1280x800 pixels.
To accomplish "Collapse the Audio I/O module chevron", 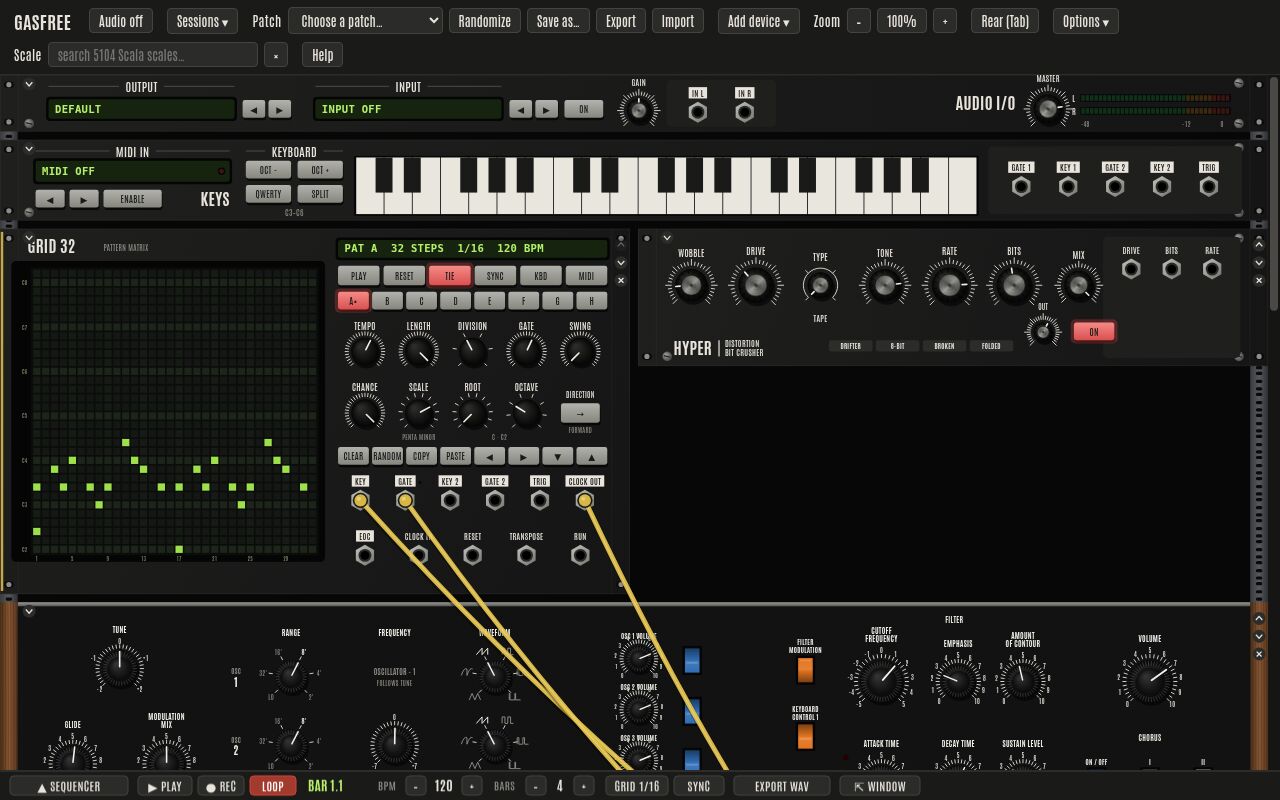I will point(29,85).
